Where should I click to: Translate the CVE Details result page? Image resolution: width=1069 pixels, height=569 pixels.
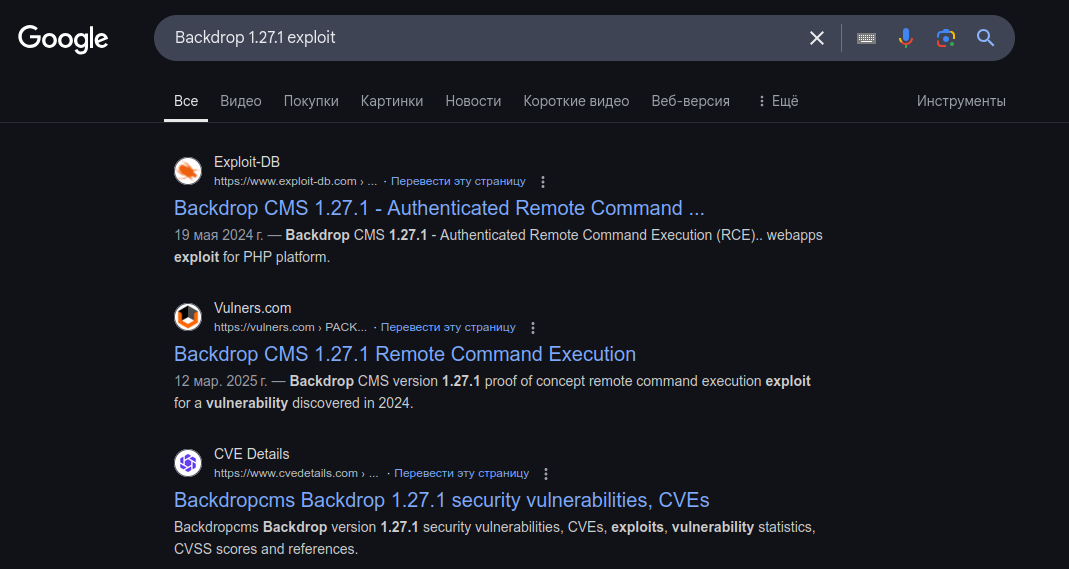tap(462, 473)
